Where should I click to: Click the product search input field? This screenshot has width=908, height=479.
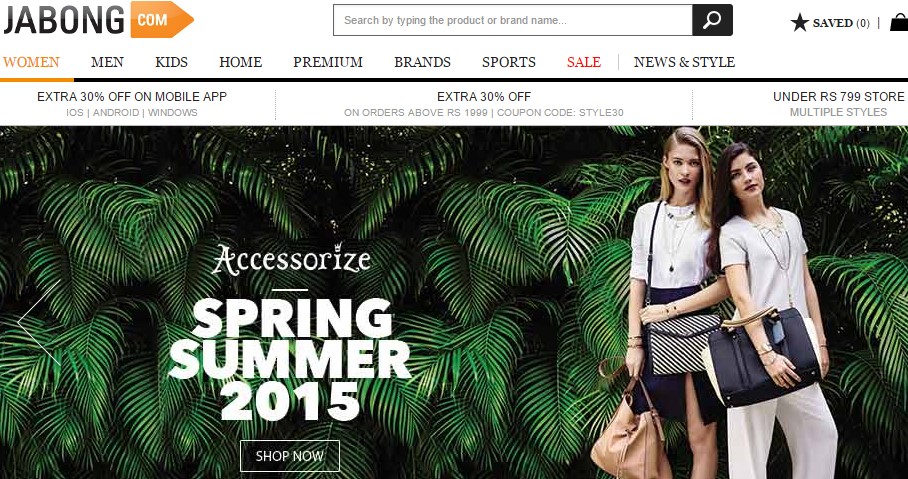[512, 20]
